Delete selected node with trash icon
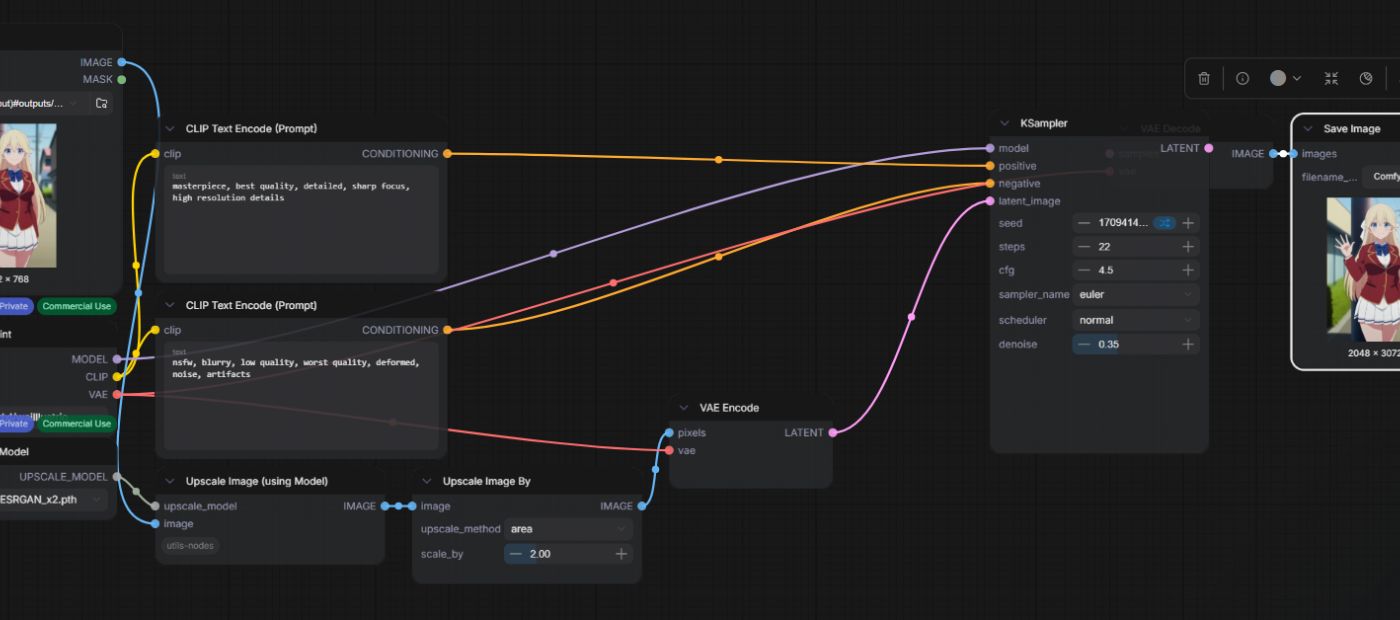1400x620 pixels. pos(1204,78)
